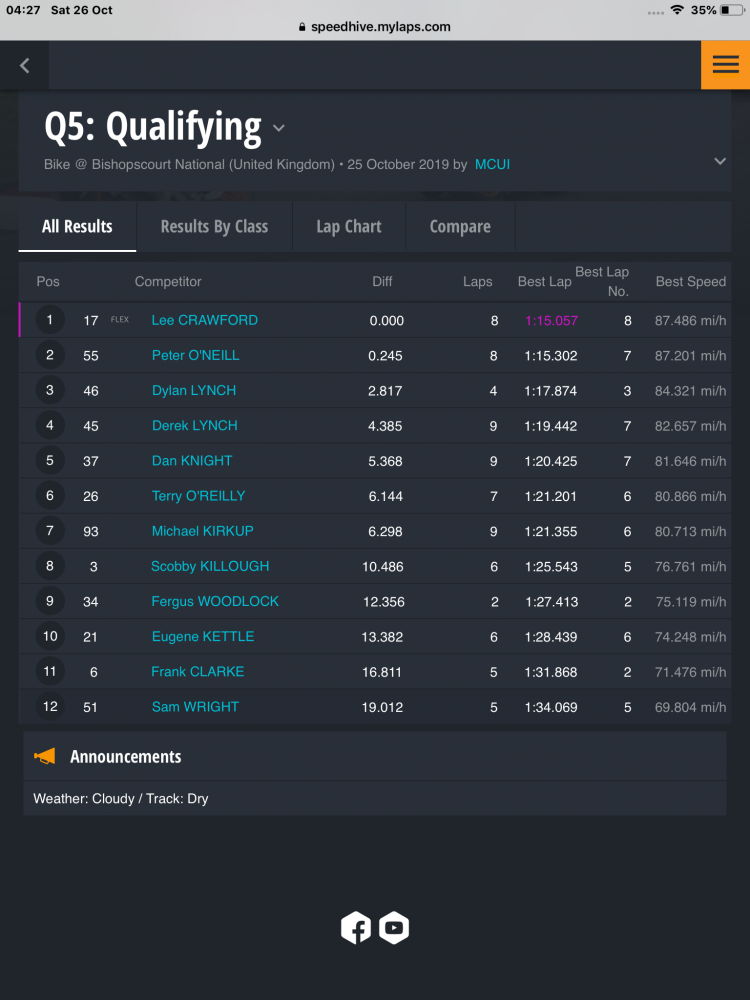The image size is (750, 1000).
Task: Tap the Wi-Fi status icon
Action: pos(677,10)
